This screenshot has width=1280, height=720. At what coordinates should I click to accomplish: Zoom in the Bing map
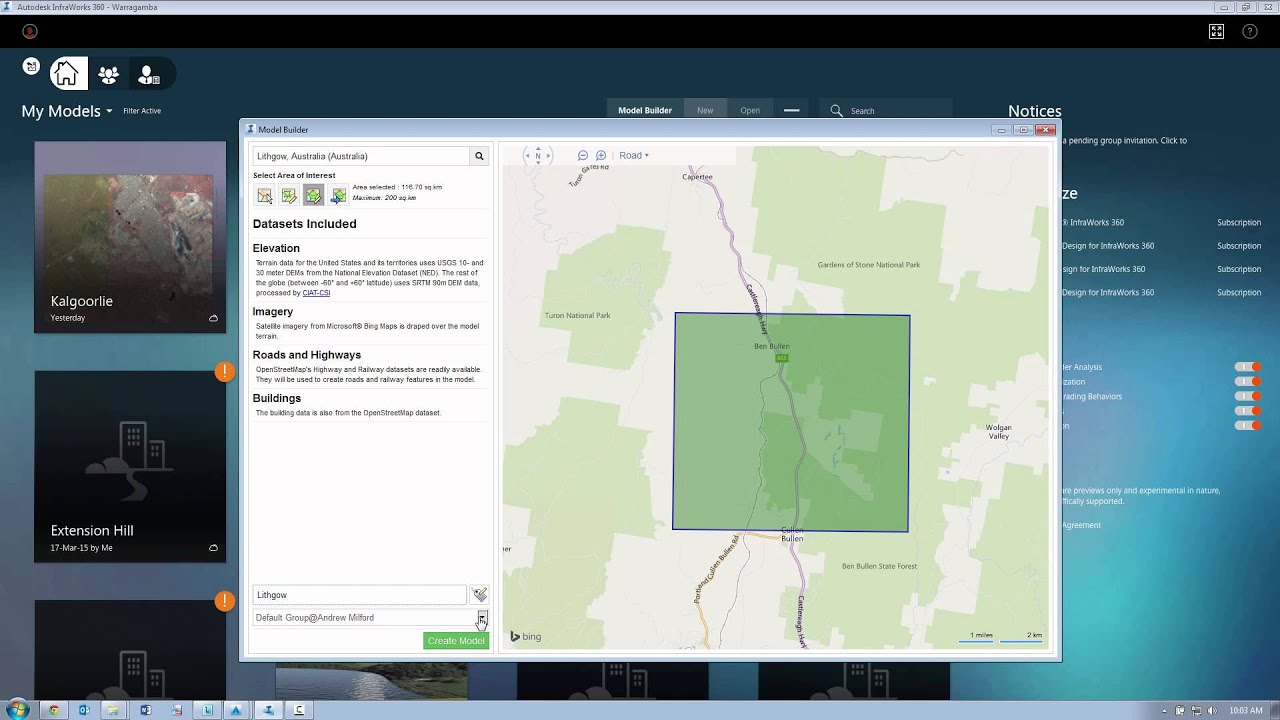pyautogui.click(x=601, y=155)
